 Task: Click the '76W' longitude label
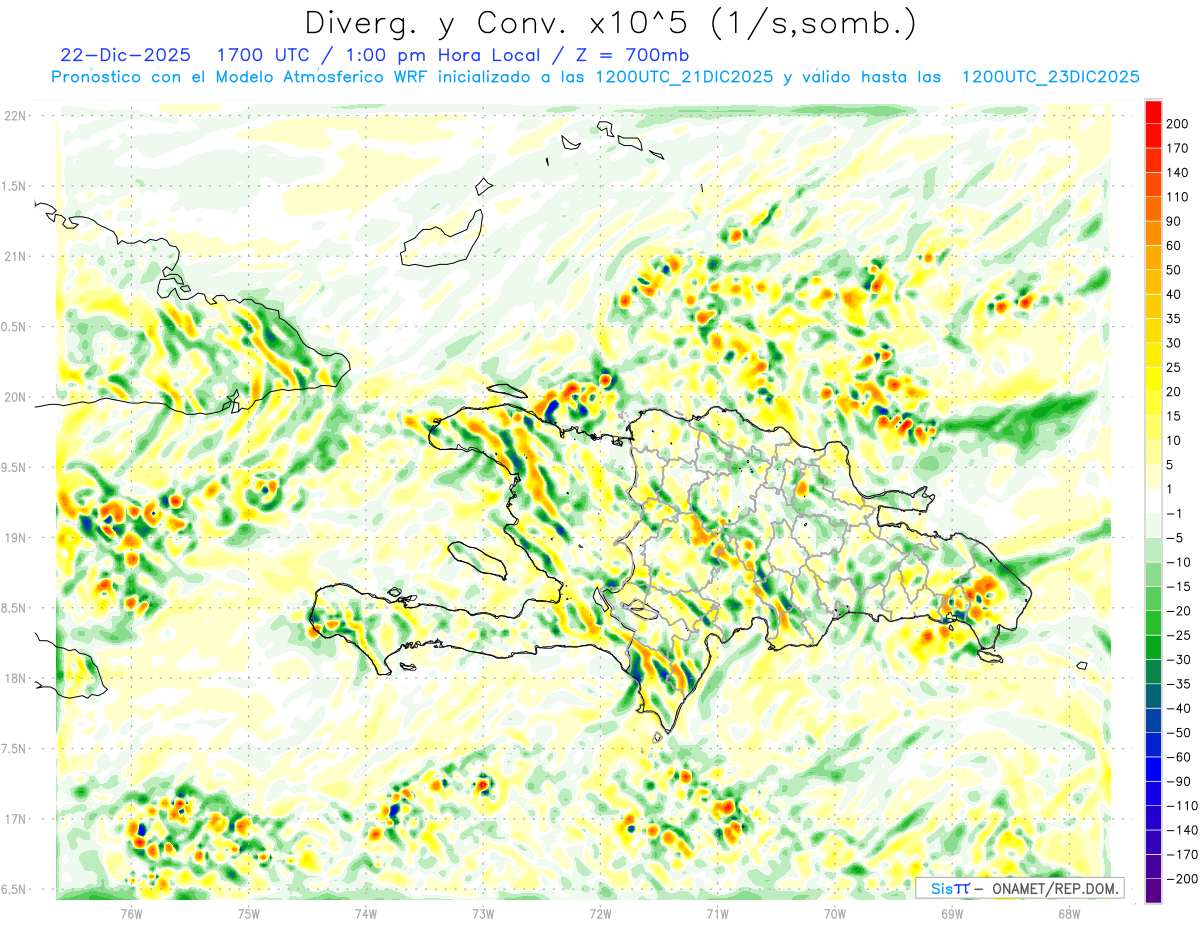pos(131,912)
